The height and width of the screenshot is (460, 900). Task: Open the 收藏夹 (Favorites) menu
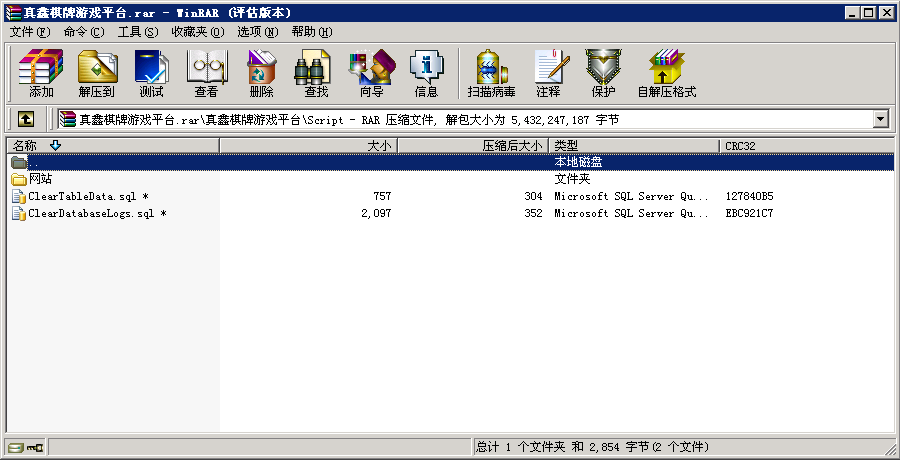click(196, 32)
